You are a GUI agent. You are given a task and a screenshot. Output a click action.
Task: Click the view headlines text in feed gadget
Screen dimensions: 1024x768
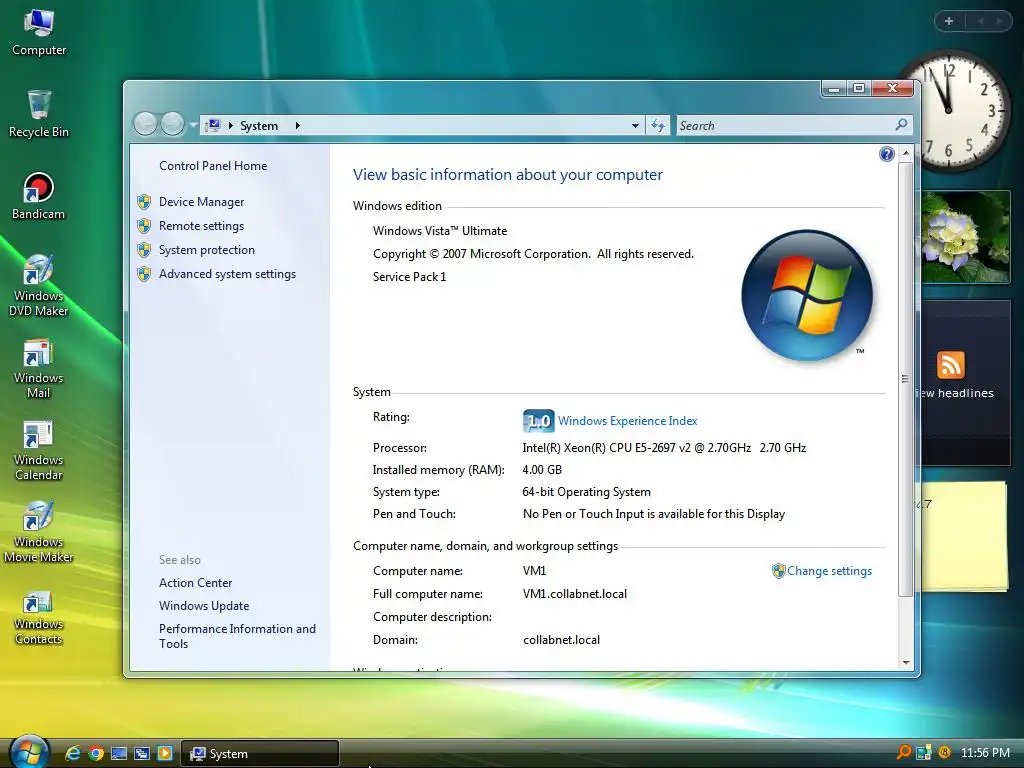(955, 393)
